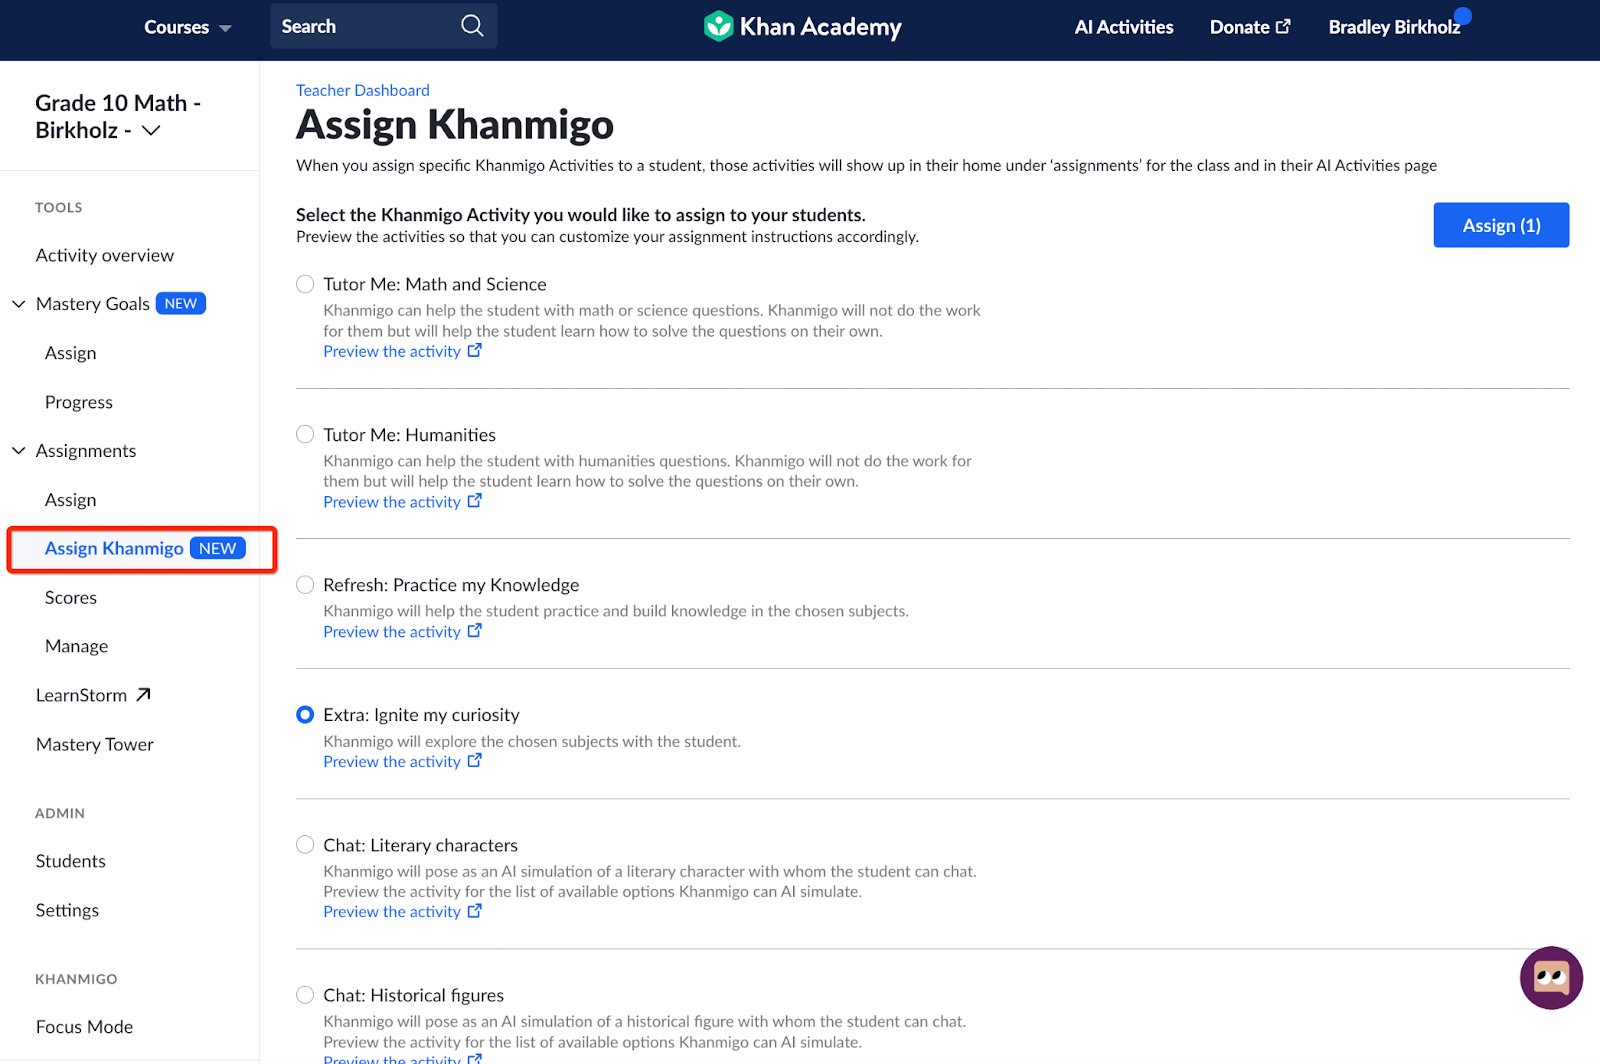1600x1064 pixels.
Task: Expand the Grade 10 Math class chevron
Action: click(150, 129)
